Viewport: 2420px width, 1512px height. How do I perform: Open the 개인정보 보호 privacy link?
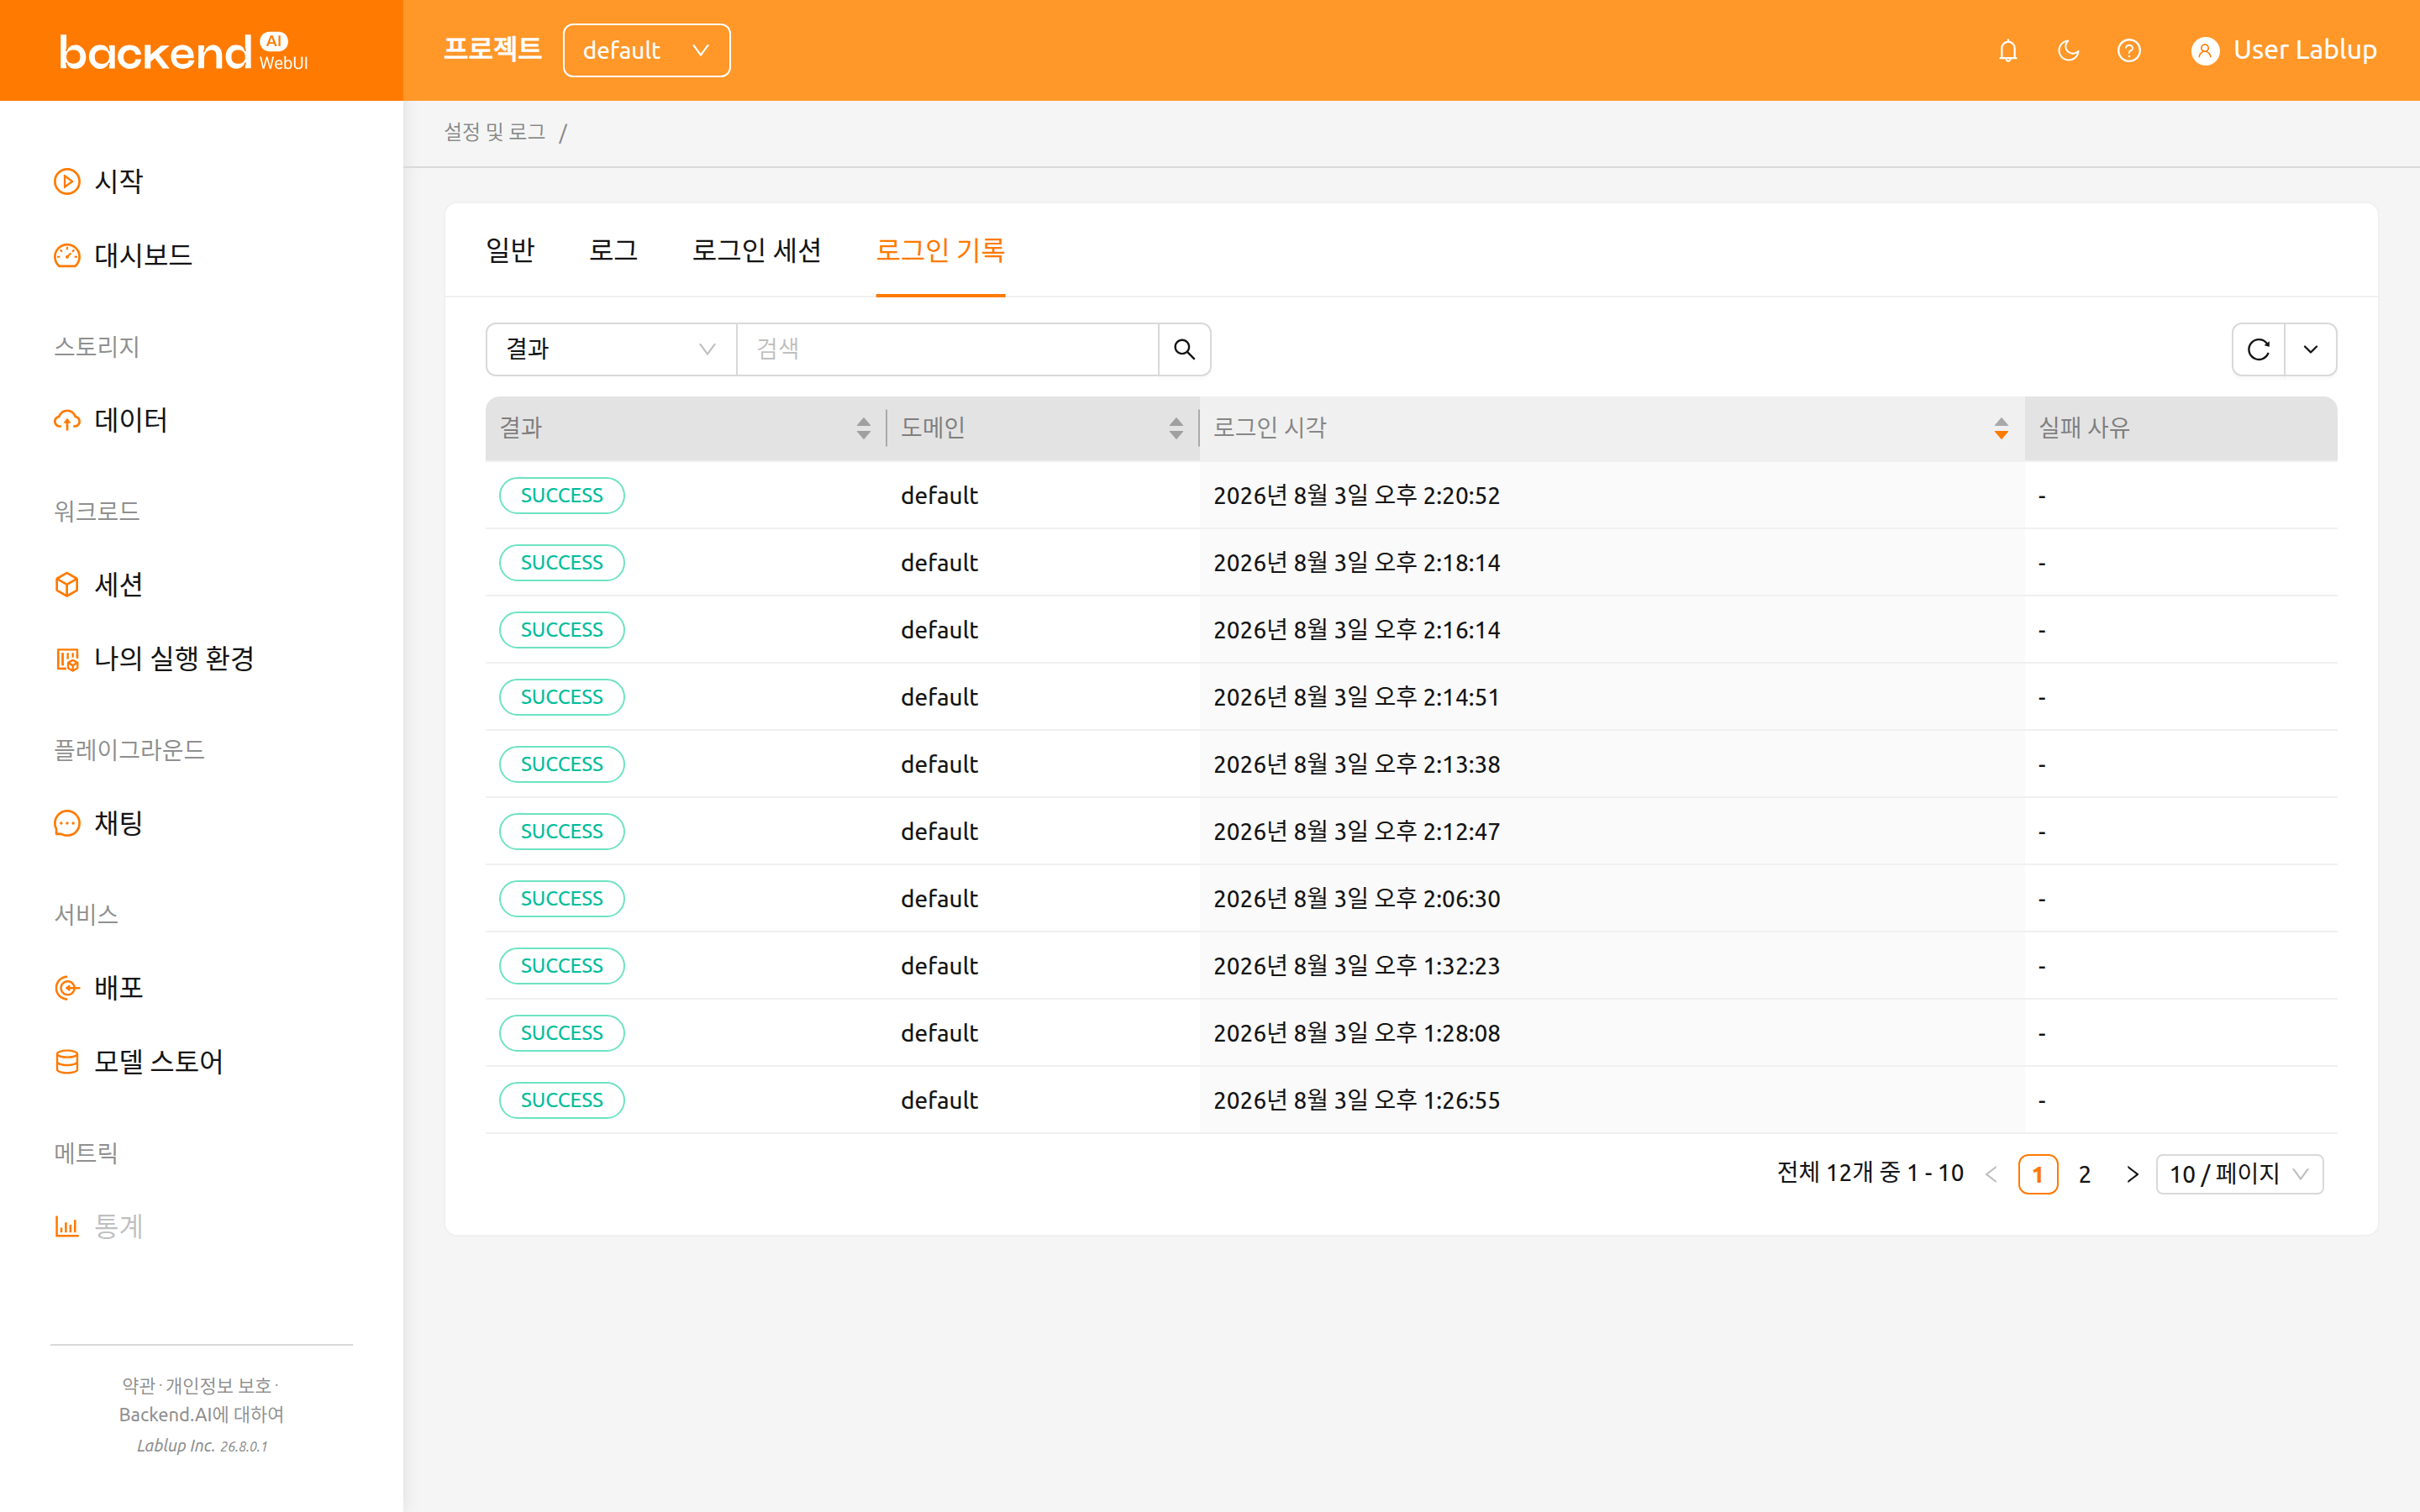pyautogui.click(x=218, y=1385)
